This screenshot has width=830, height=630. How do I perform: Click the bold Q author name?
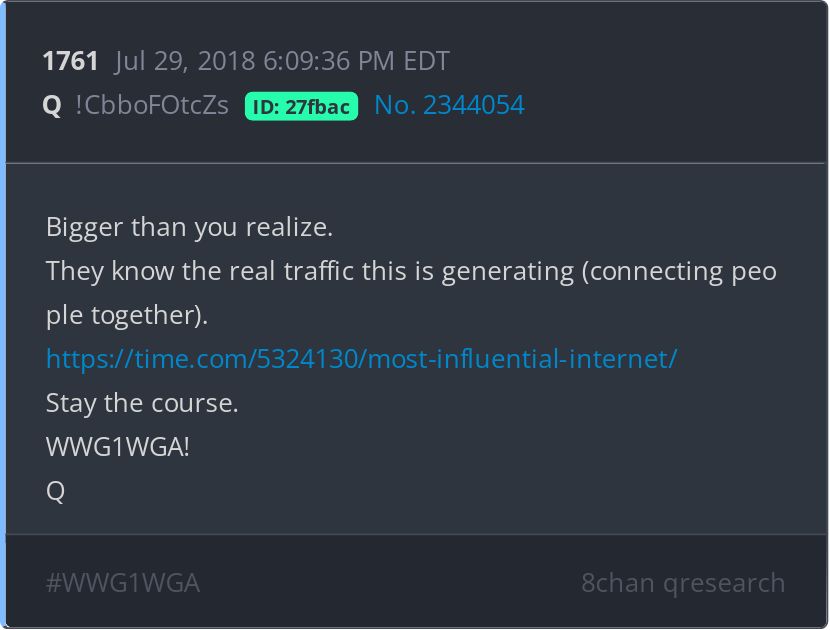(52, 105)
